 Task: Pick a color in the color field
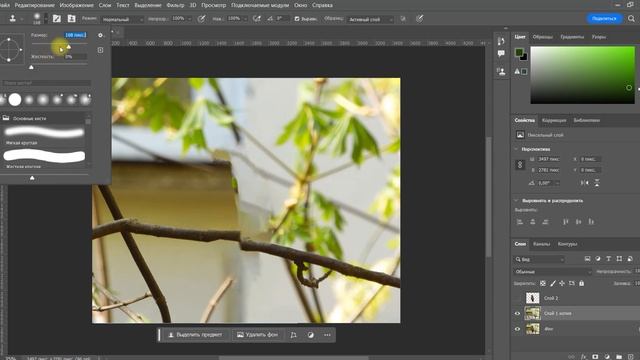(582, 75)
